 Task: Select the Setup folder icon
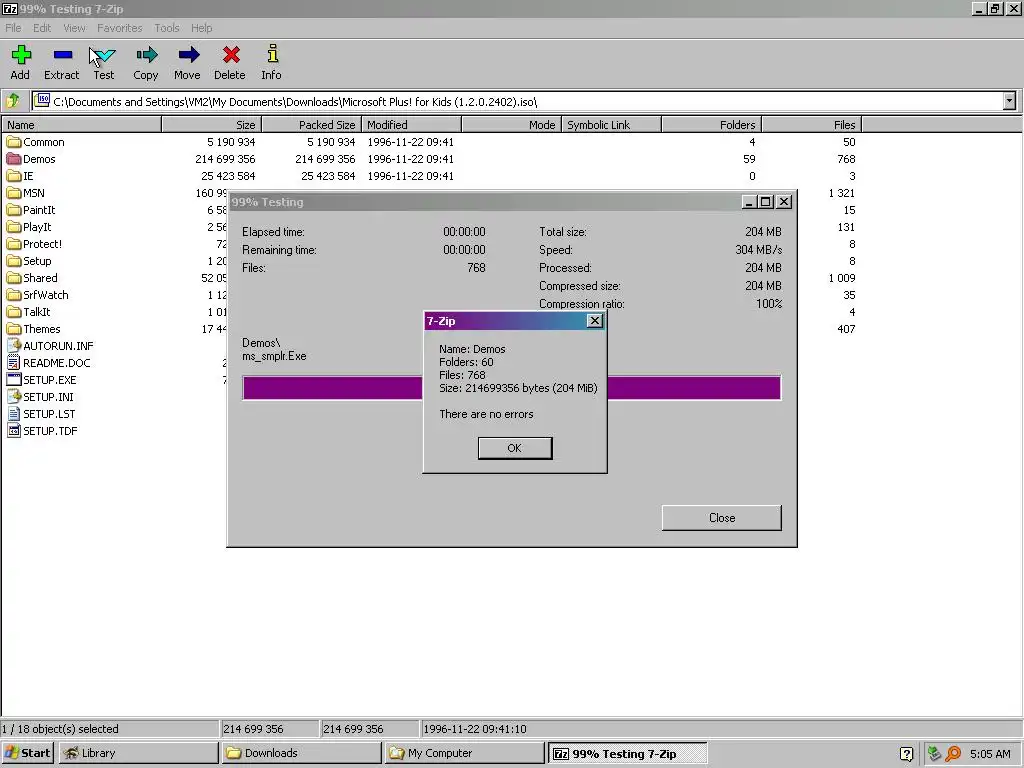pos(14,261)
